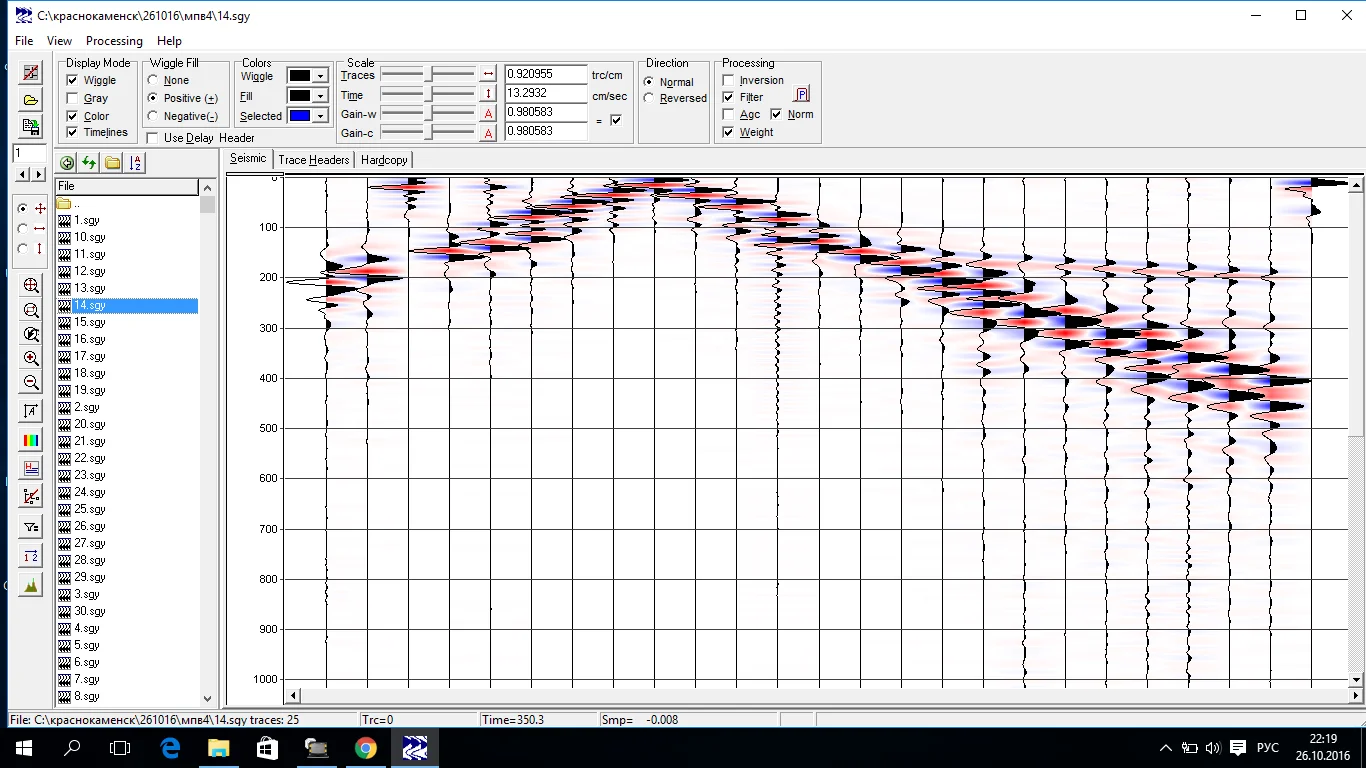Expand the Selected color dropdown
Viewport: 1366px width, 768px height.
[320, 116]
